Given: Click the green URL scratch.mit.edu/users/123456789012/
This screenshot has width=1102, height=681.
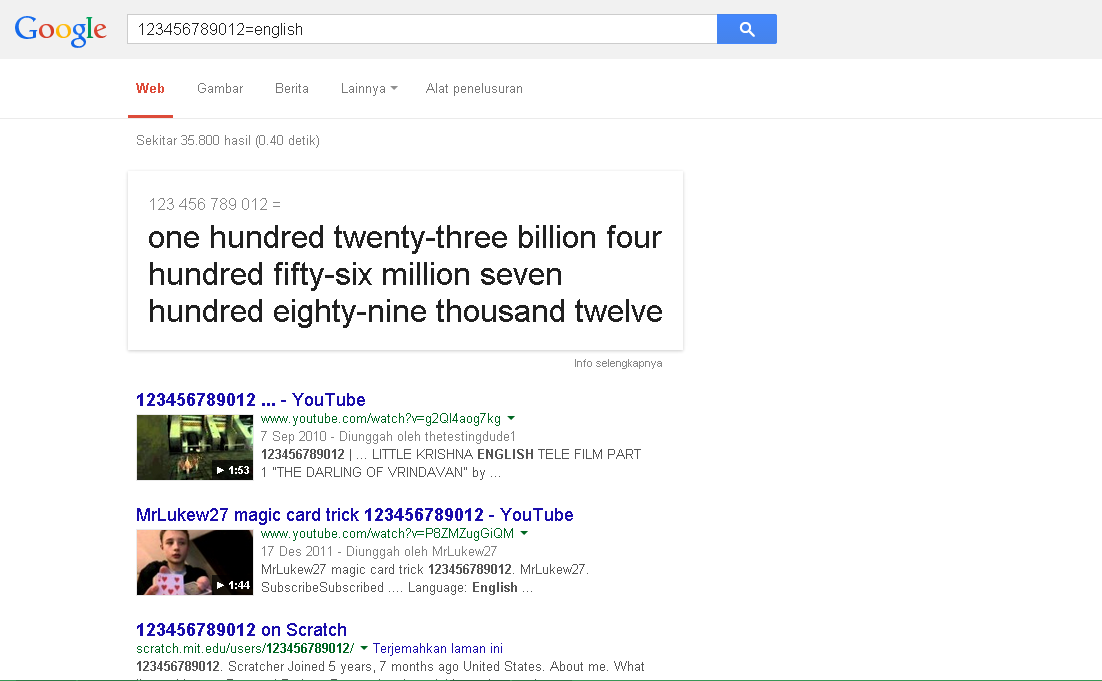Looking at the screenshot, I should (245, 649).
